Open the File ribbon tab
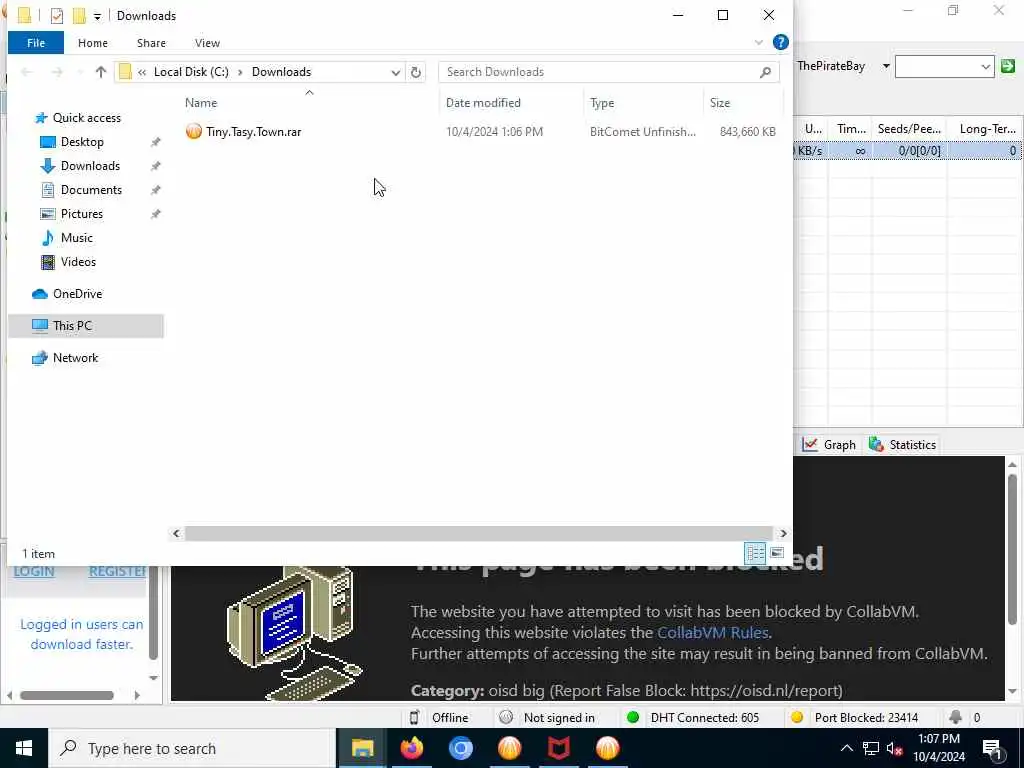 click(36, 43)
